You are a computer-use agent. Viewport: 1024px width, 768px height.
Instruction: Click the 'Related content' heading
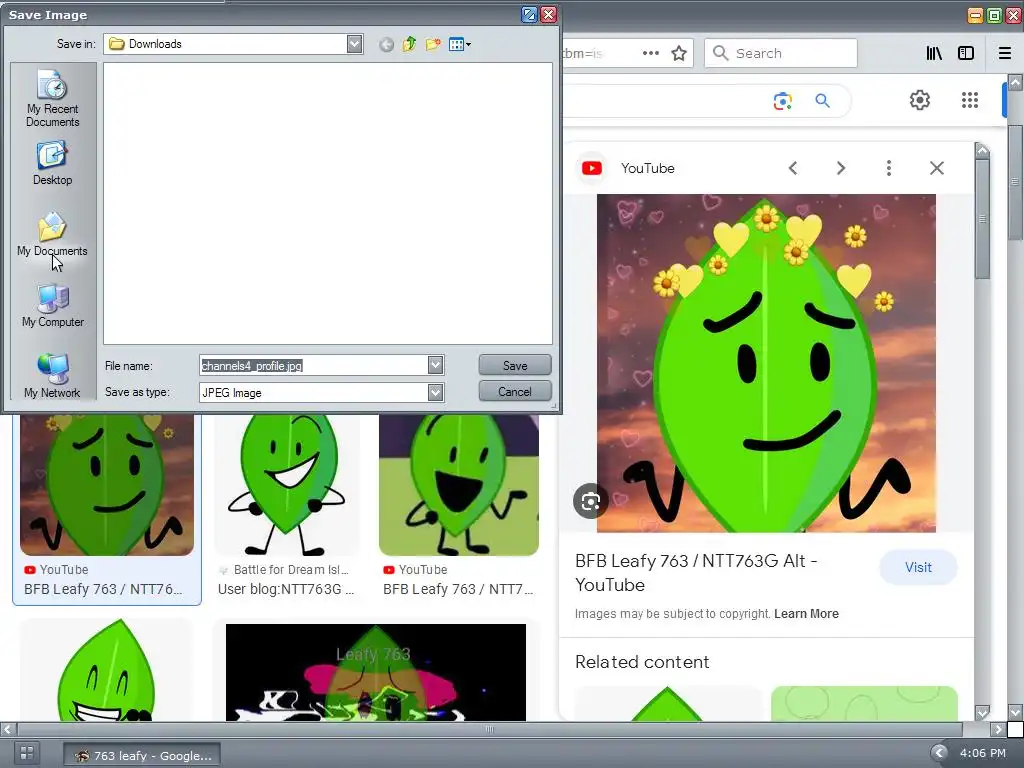click(641, 662)
